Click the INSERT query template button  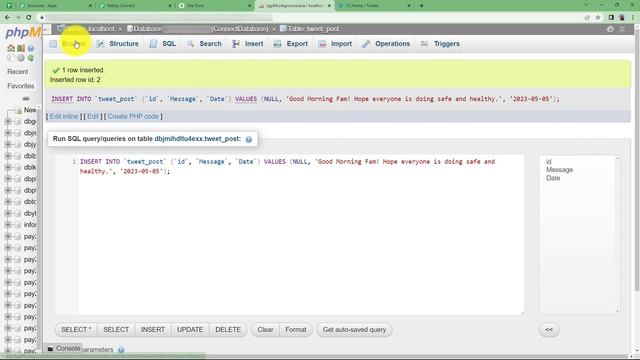[153, 330]
